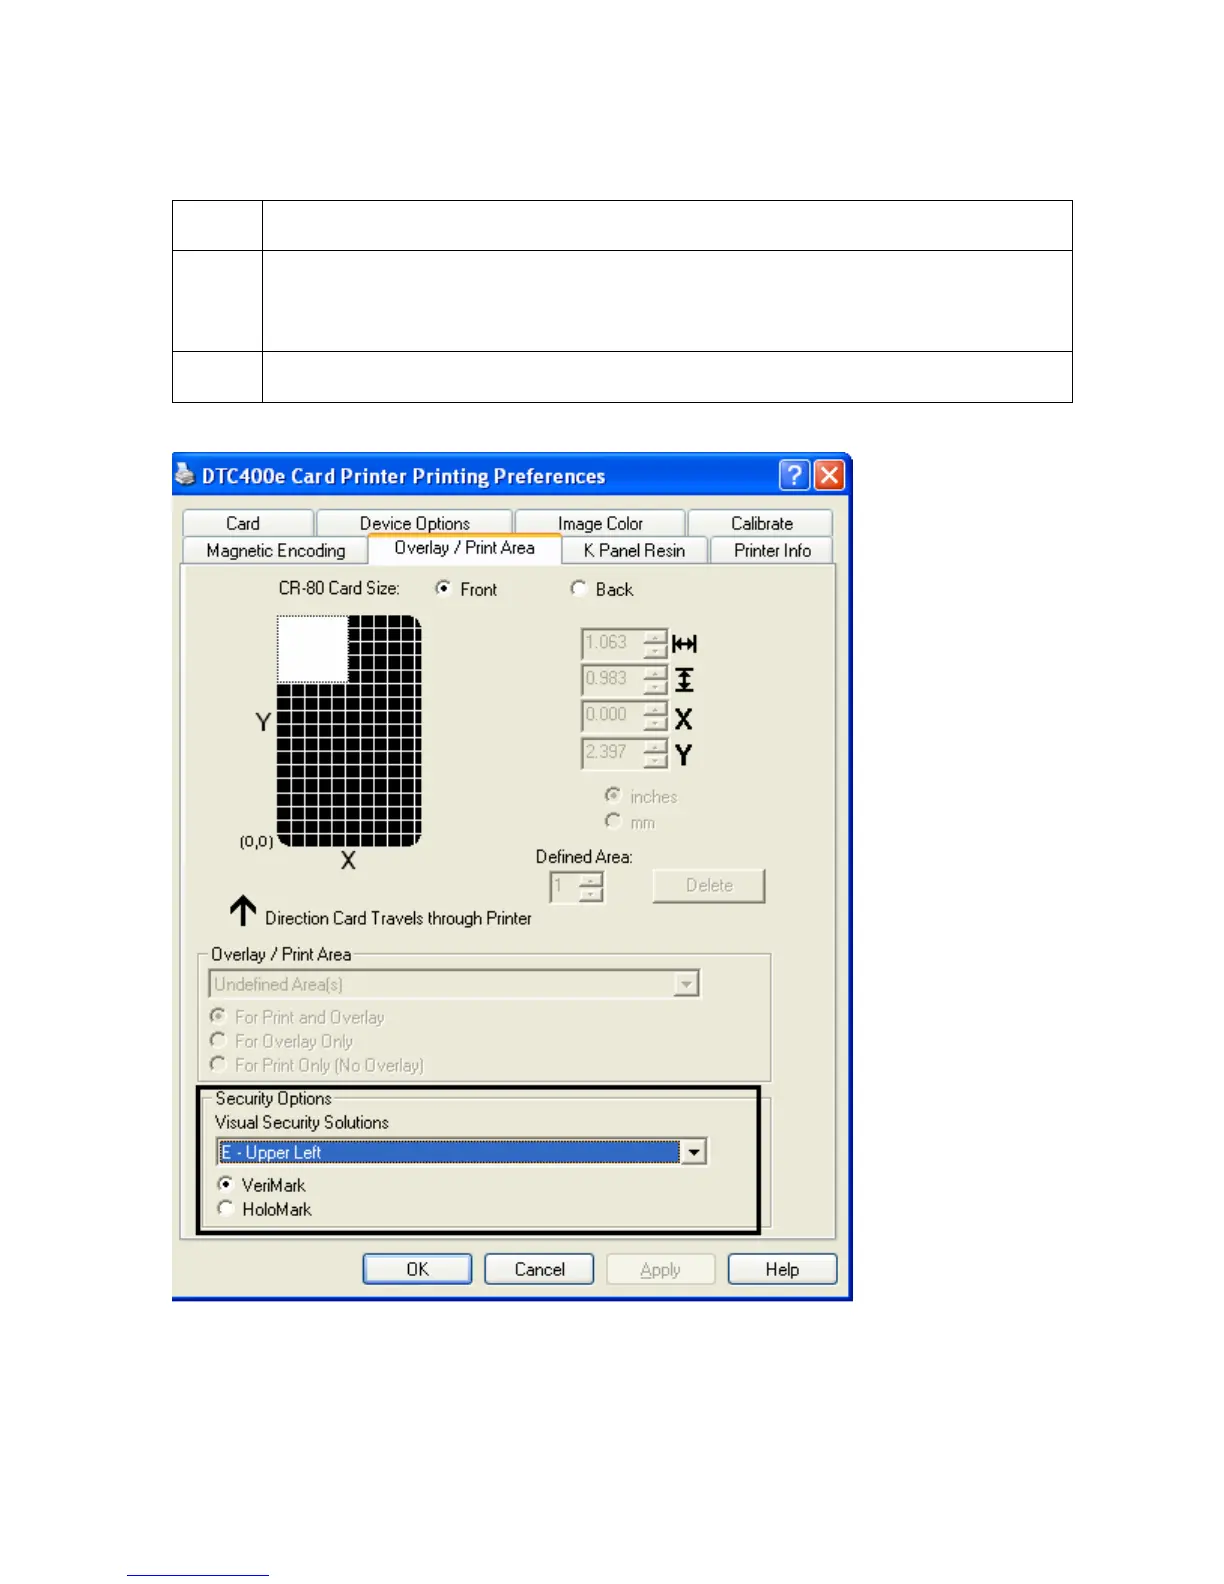Screen dimensions: 1224x1584
Task: Click the card travel direction arrow
Action: [x=243, y=911]
